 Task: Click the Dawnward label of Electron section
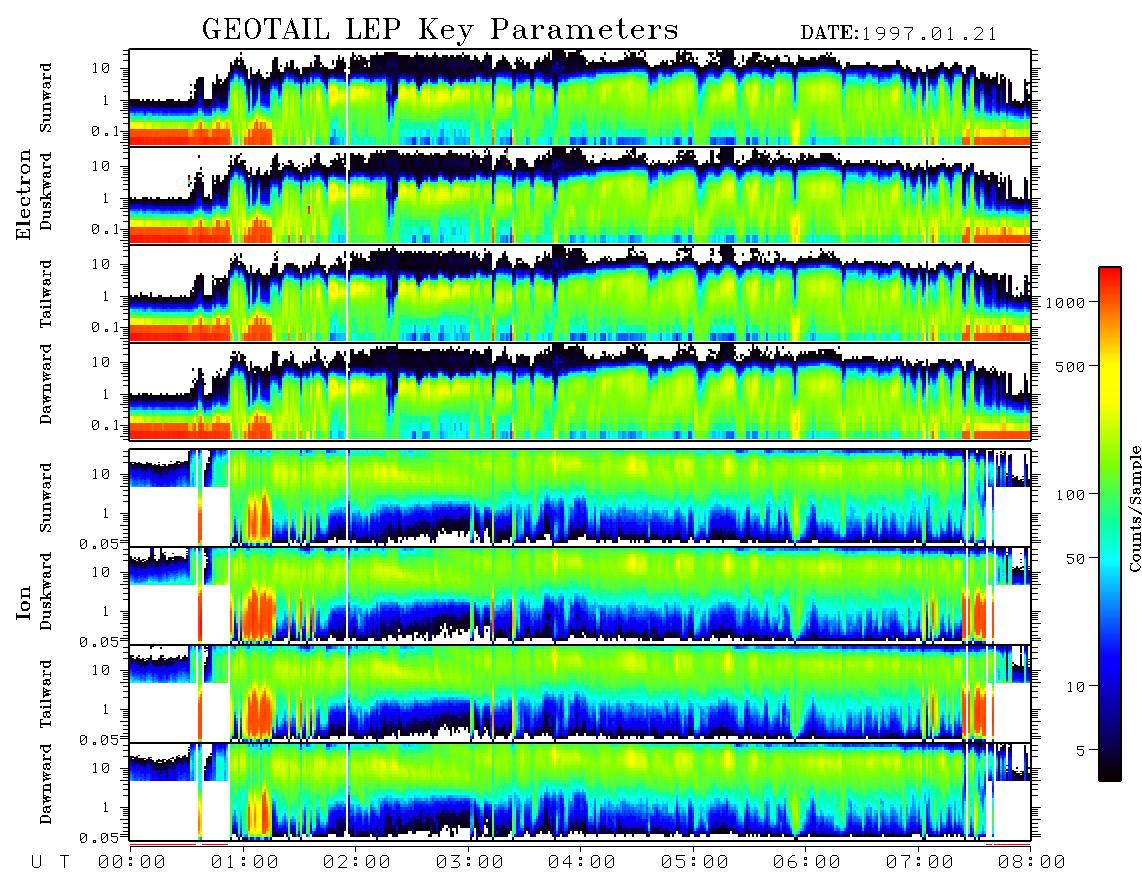46,384
